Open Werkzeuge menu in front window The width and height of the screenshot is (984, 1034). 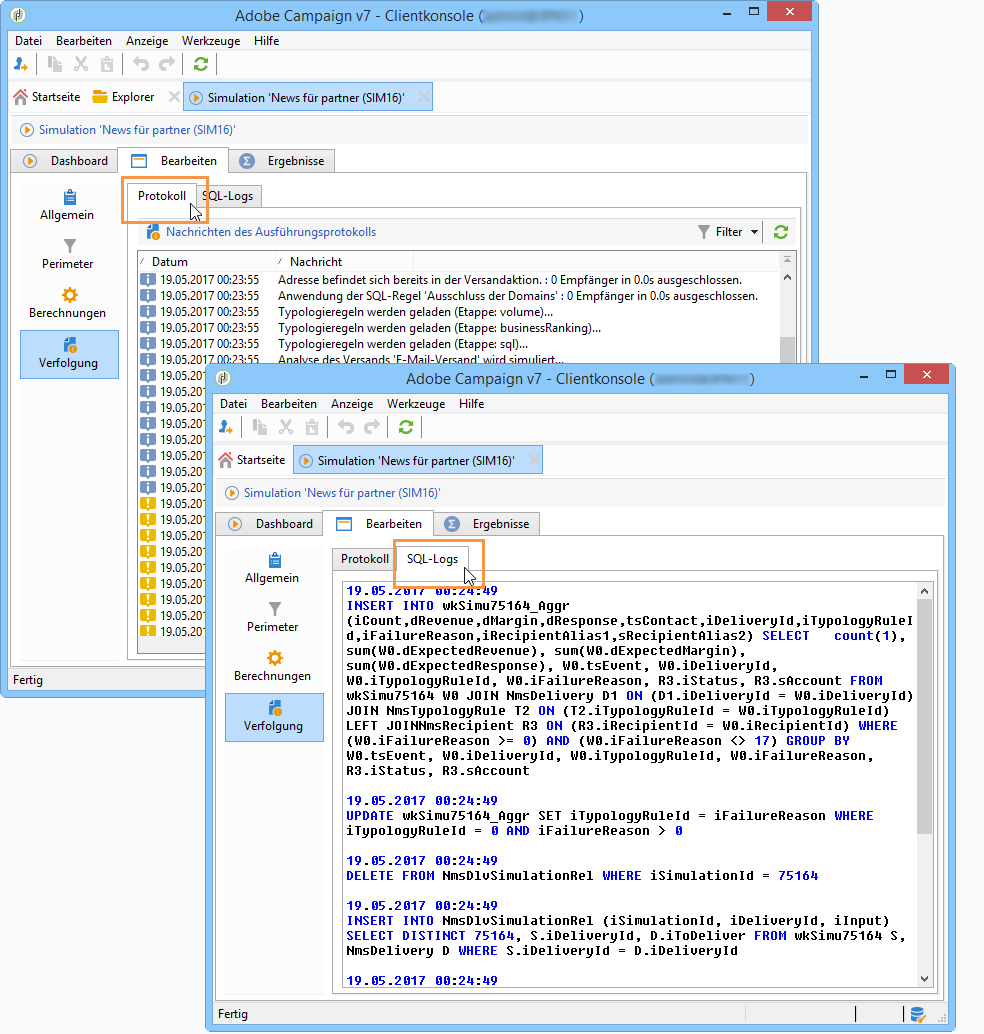click(415, 404)
